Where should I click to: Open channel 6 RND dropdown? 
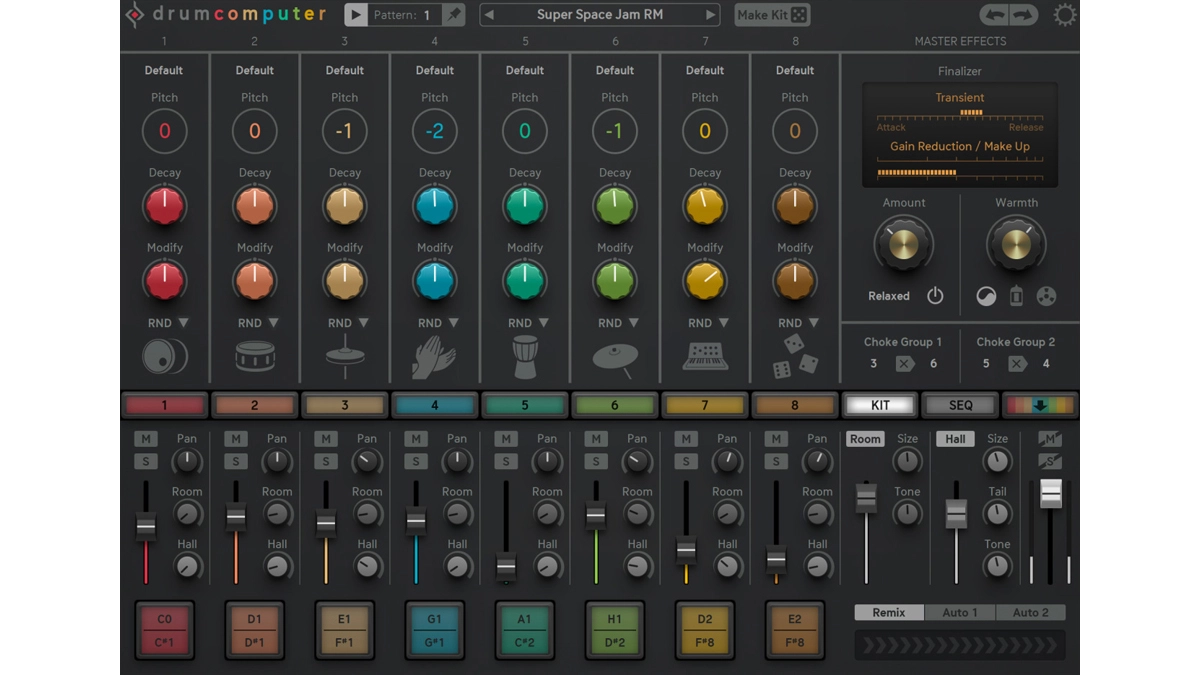(618, 323)
